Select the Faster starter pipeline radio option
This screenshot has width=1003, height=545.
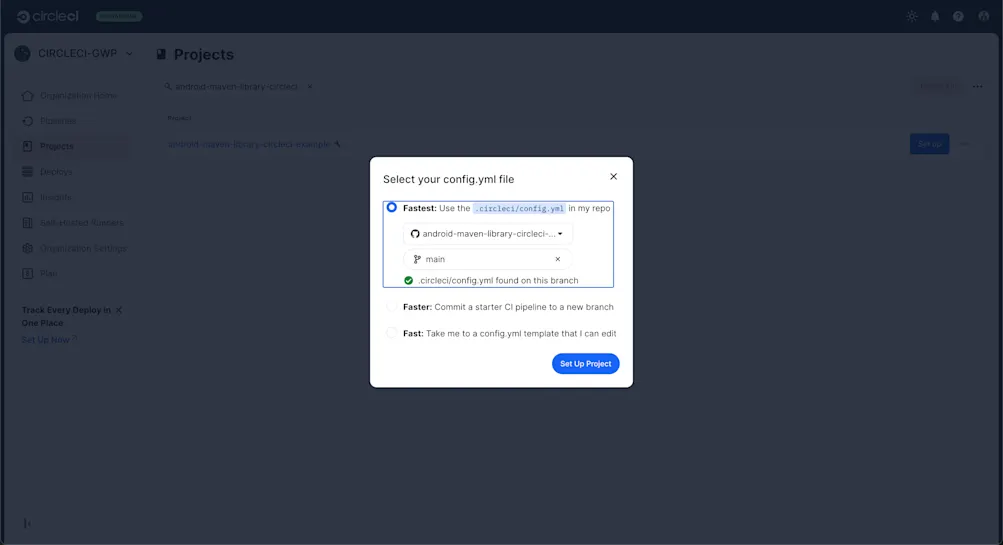[x=391, y=306]
